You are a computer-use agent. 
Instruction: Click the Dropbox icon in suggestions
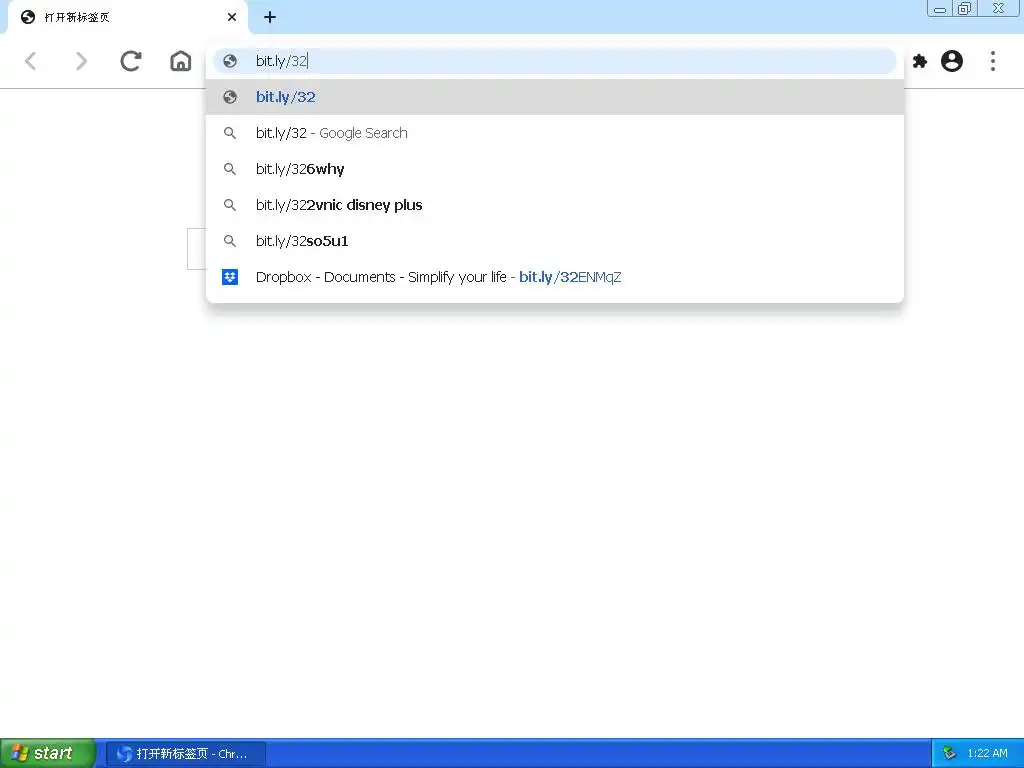pyautogui.click(x=230, y=277)
